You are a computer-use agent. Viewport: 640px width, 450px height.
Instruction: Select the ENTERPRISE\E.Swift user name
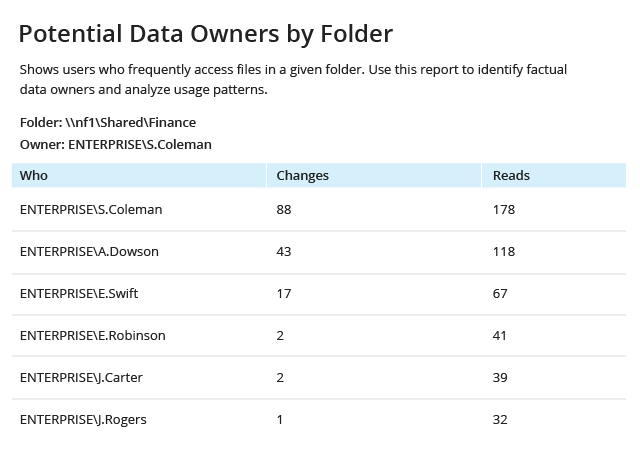point(79,294)
